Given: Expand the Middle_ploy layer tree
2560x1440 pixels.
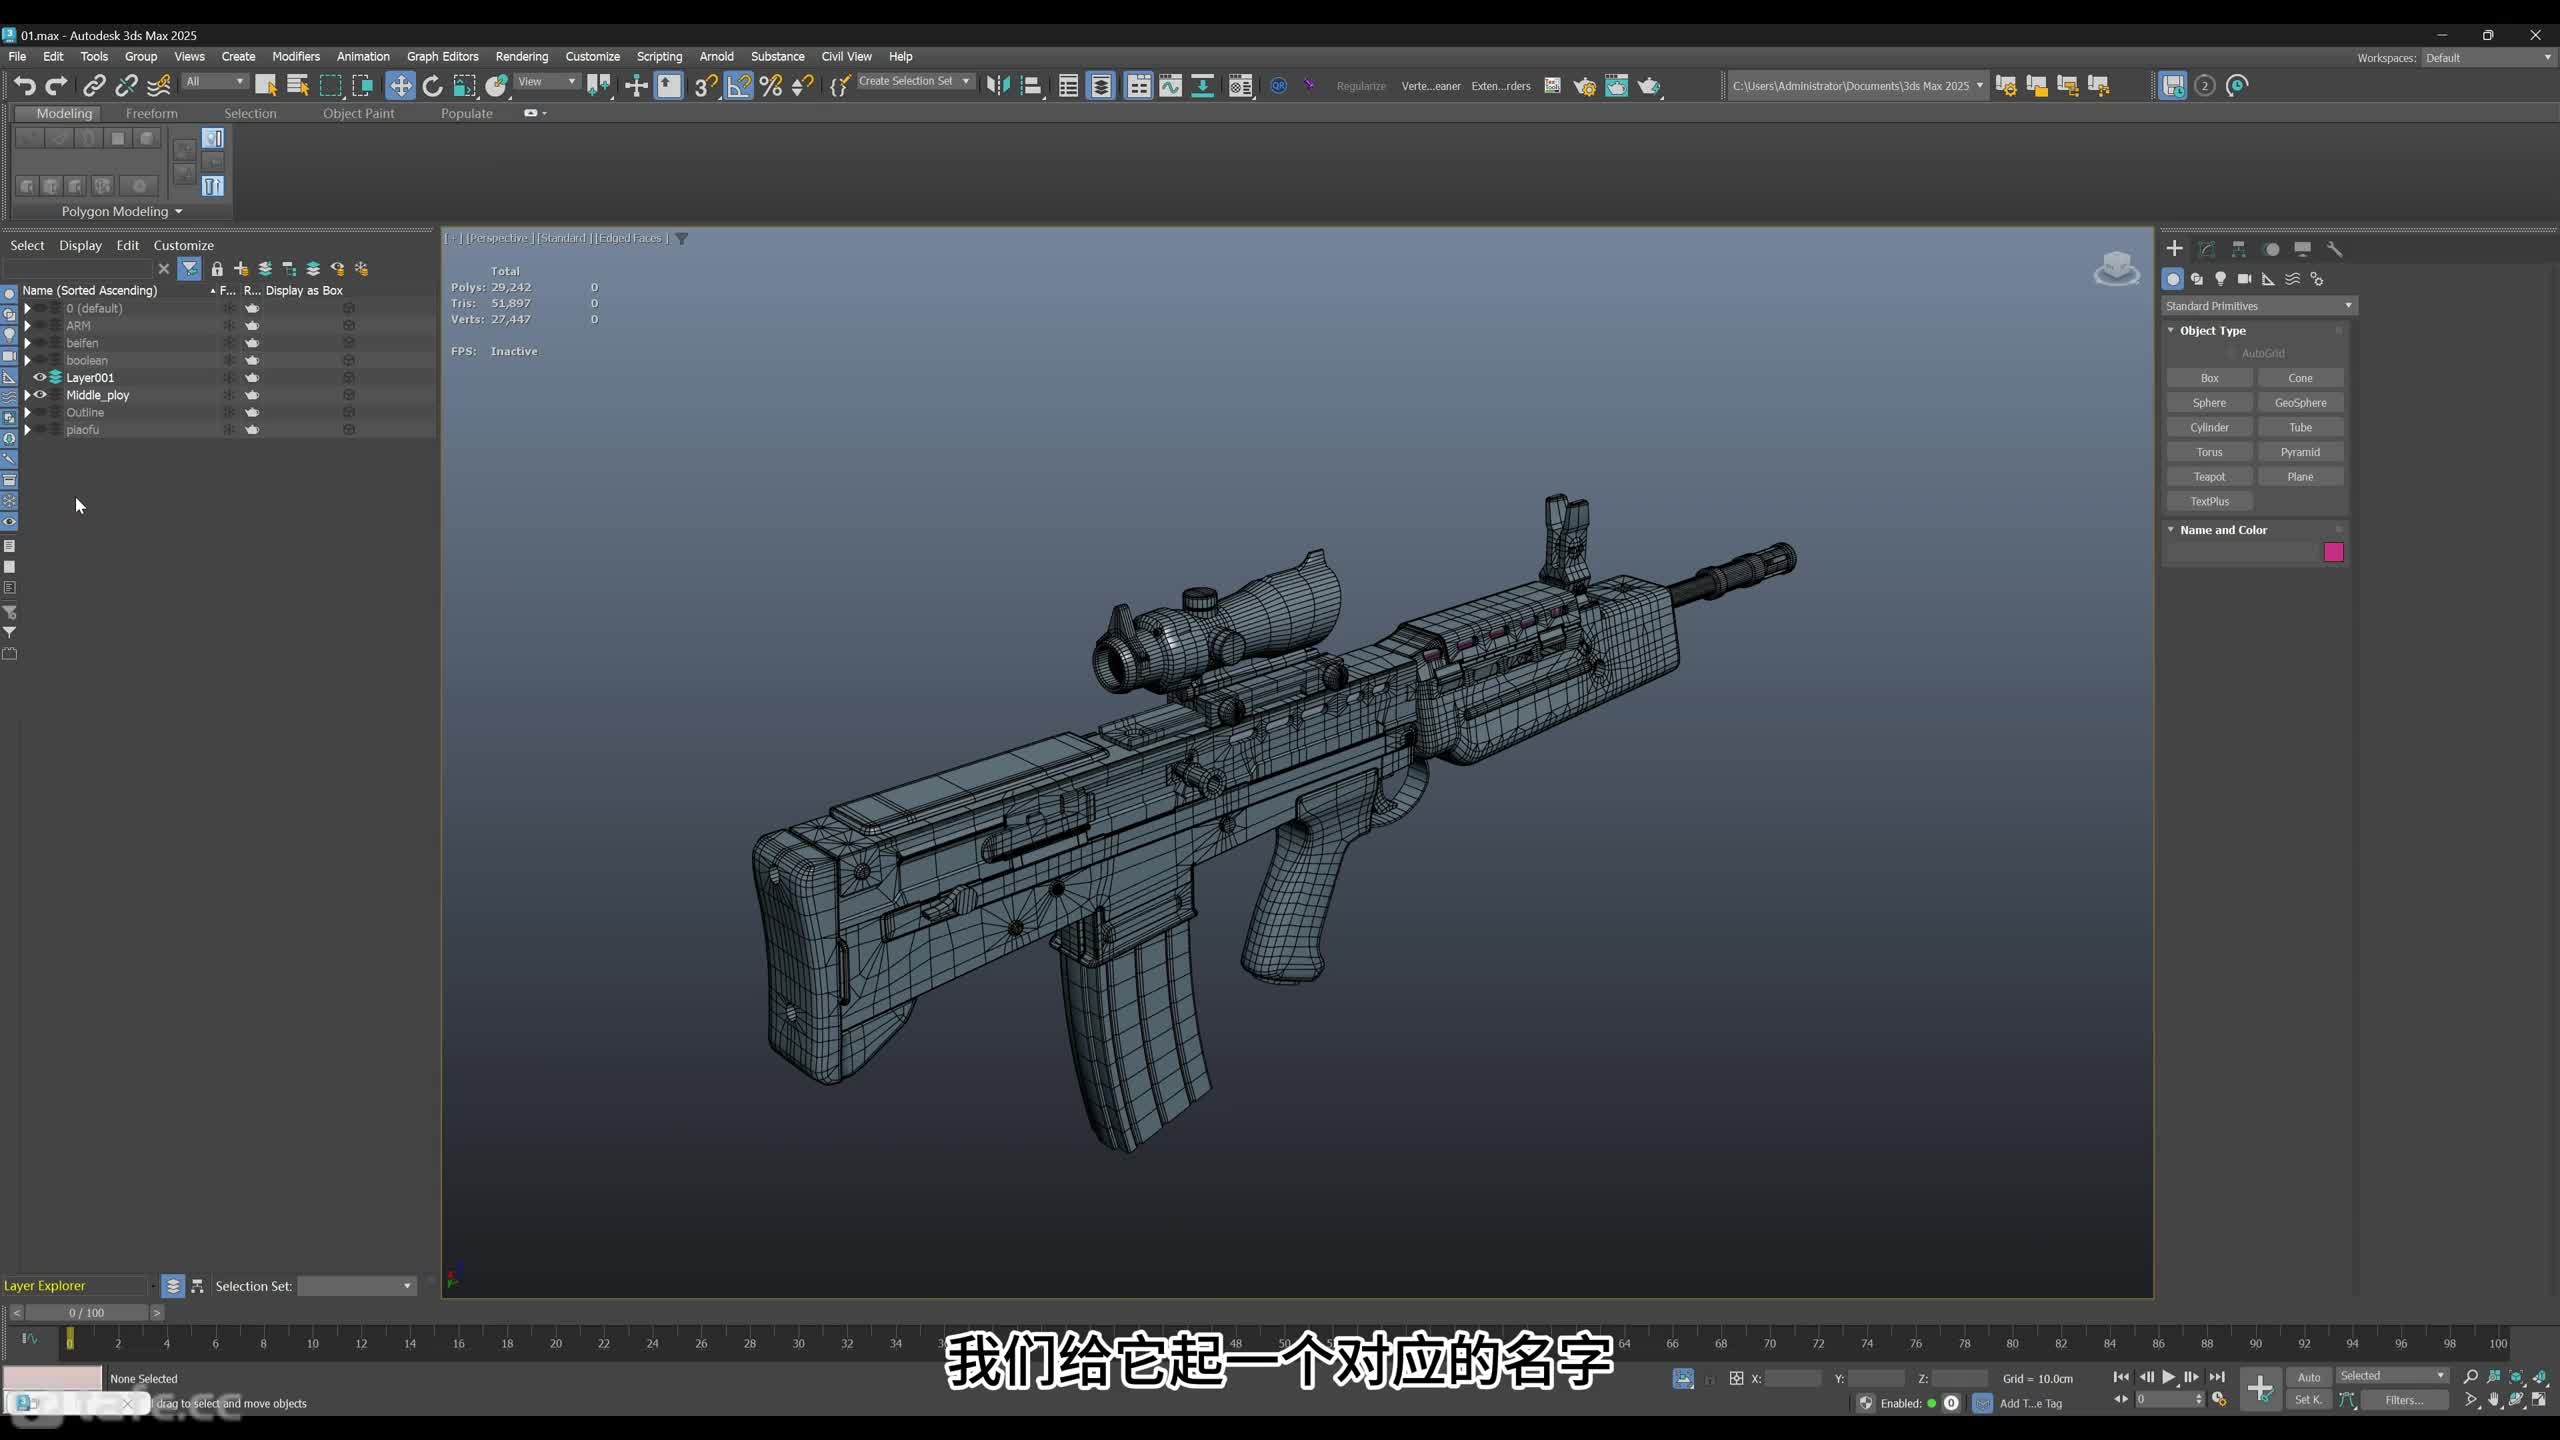Looking at the screenshot, I should (27, 395).
